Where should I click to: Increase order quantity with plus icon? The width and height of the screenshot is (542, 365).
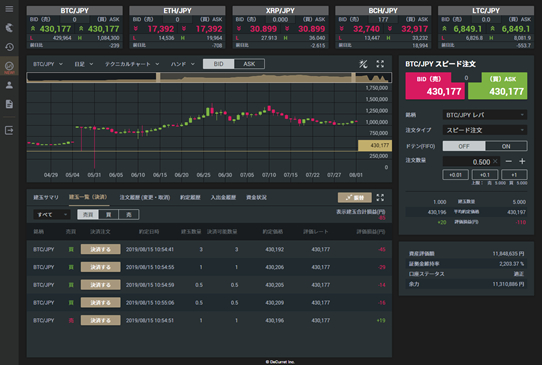pyautogui.click(x=522, y=161)
